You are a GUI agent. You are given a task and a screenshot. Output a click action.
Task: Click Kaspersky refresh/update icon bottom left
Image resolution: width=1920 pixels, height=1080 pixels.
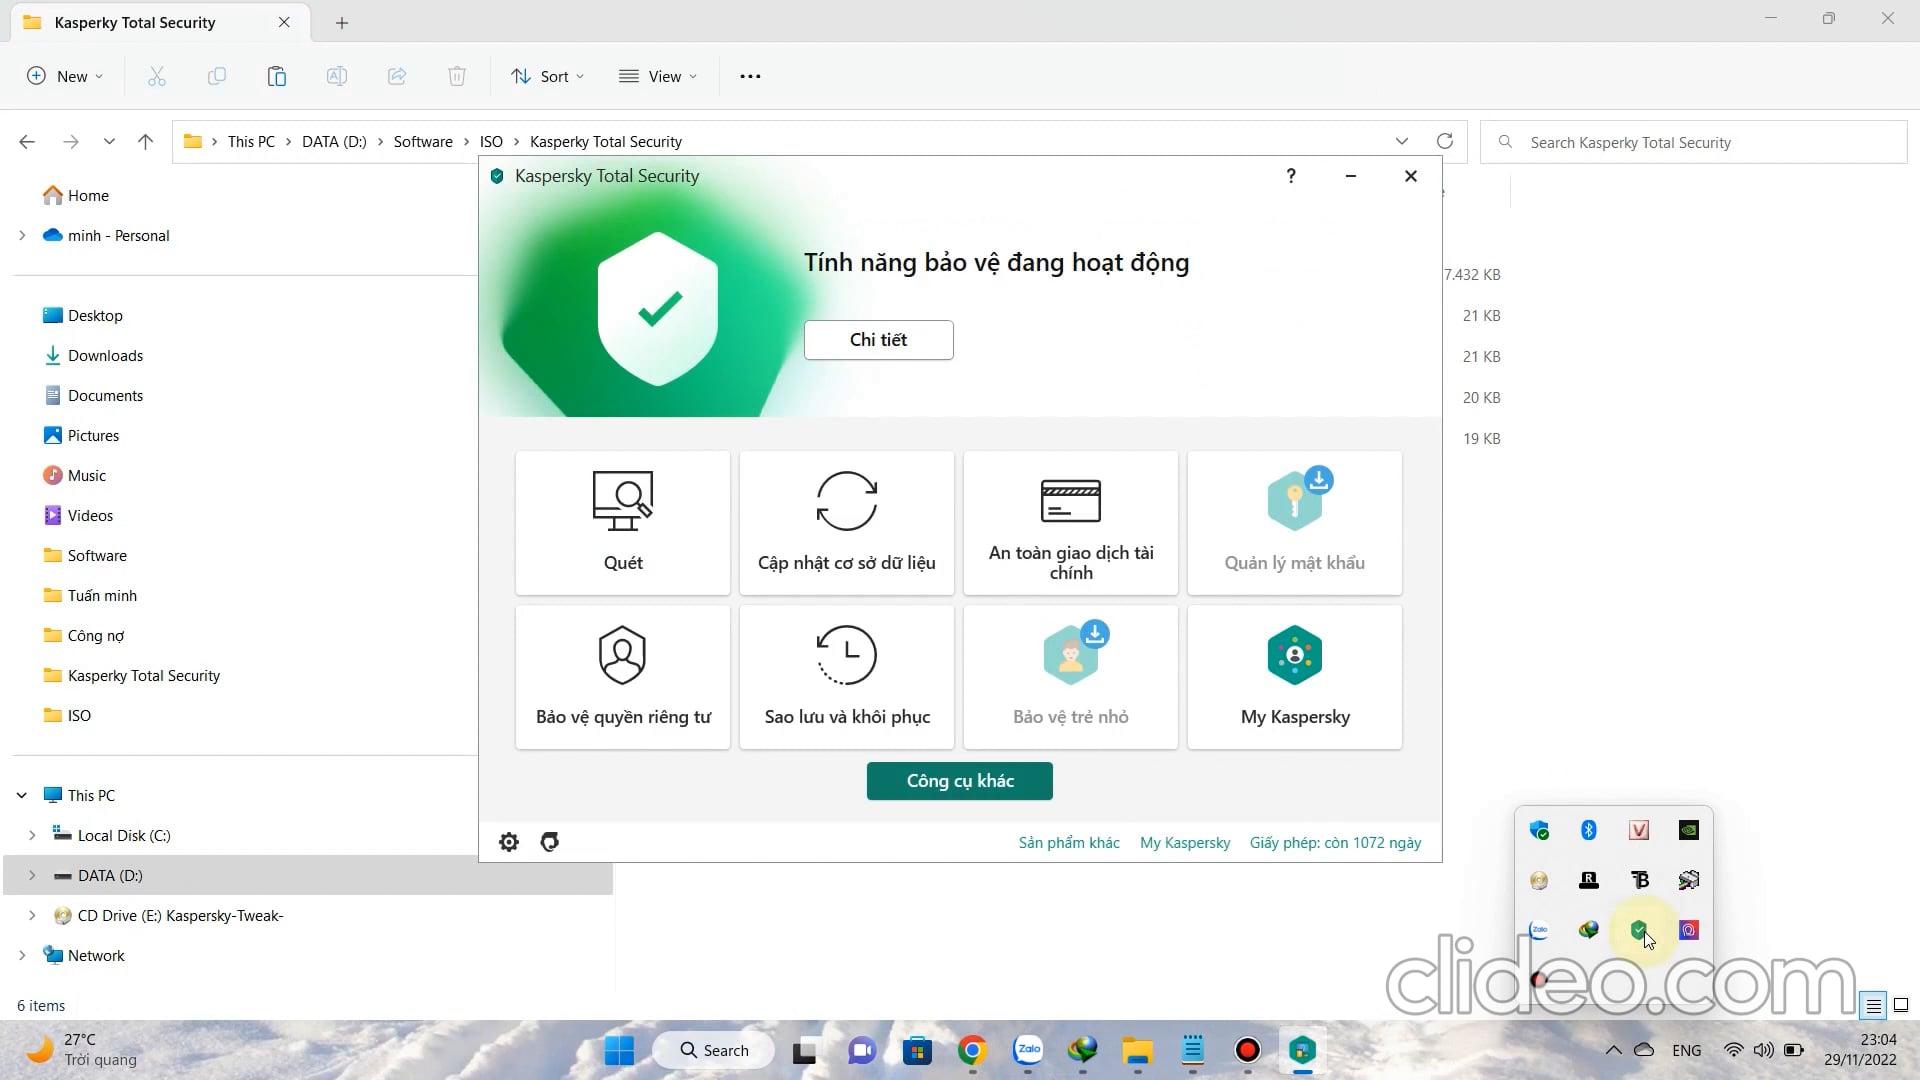(x=550, y=843)
